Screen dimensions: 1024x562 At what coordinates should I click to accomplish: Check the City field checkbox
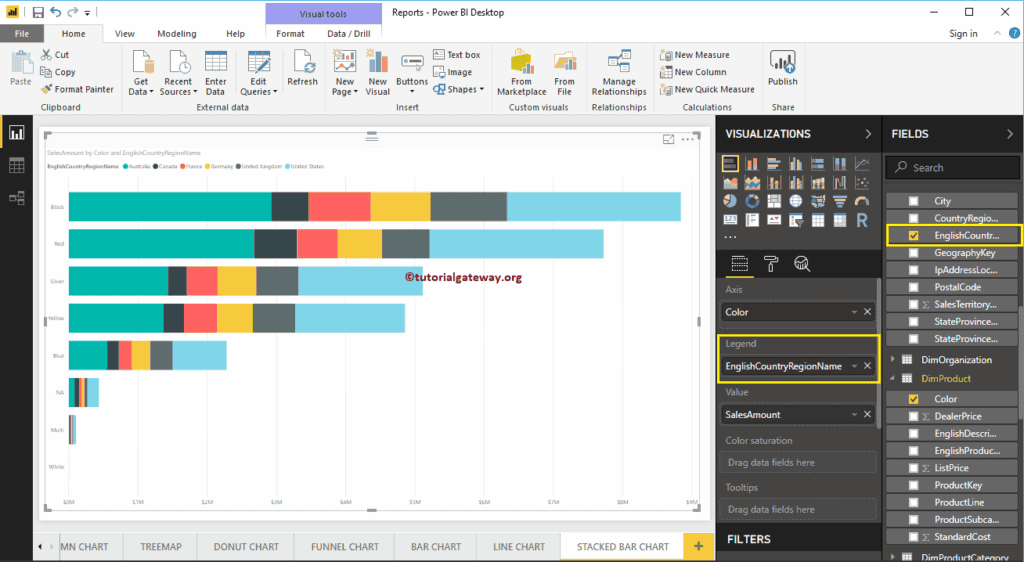click(x=914, y=201)
